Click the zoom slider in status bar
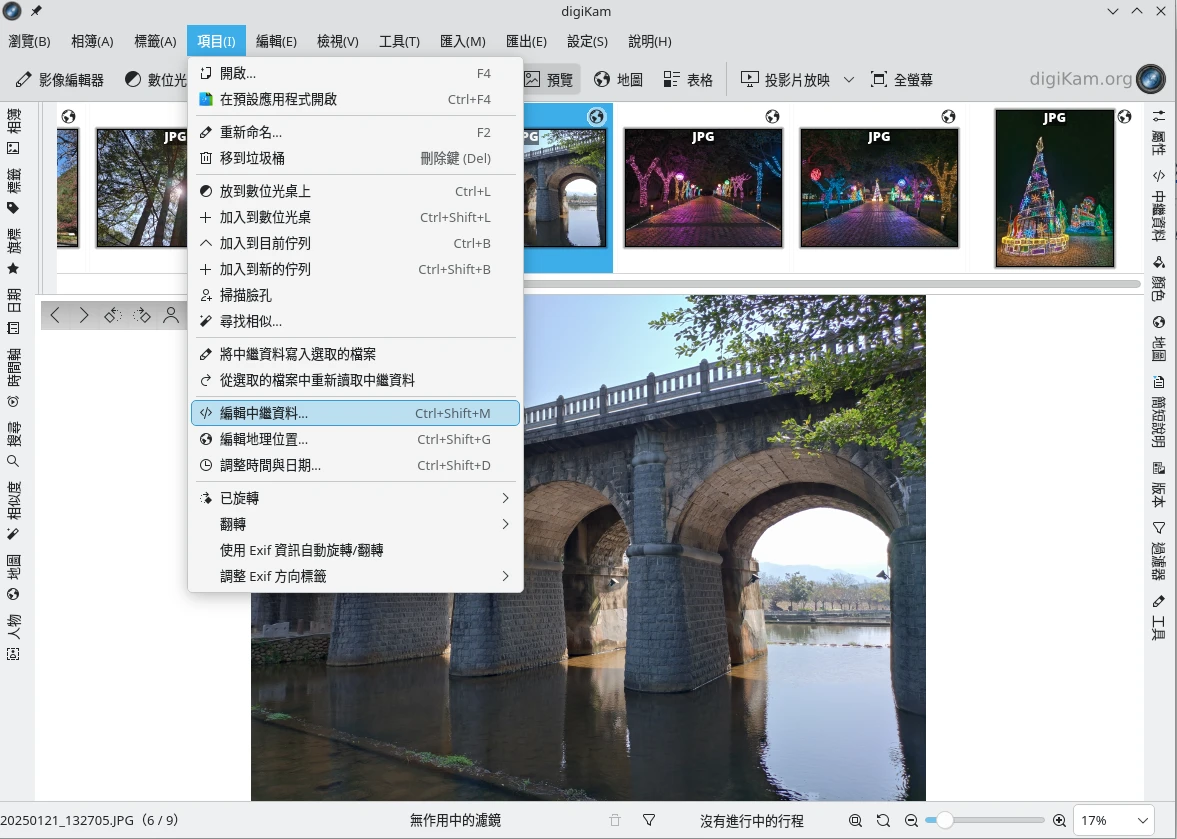 tap(985, 821)
